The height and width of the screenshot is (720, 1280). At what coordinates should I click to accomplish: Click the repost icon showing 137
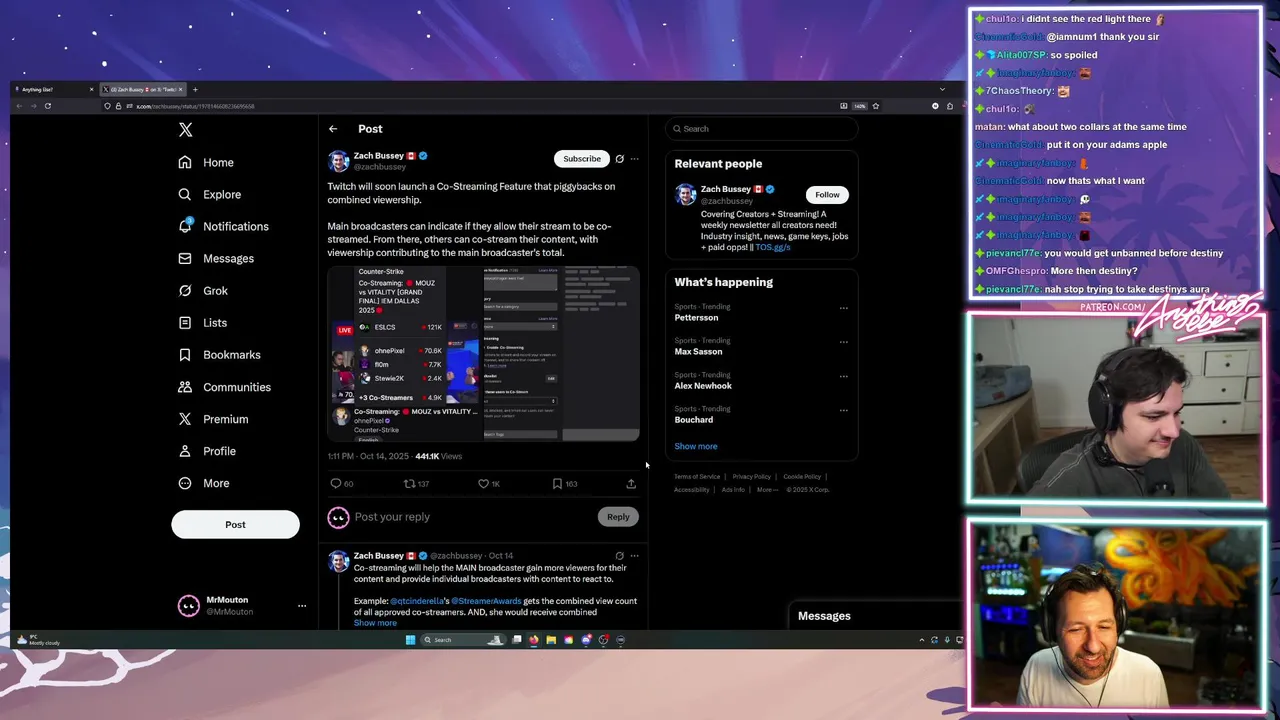(x=409, y=484)
